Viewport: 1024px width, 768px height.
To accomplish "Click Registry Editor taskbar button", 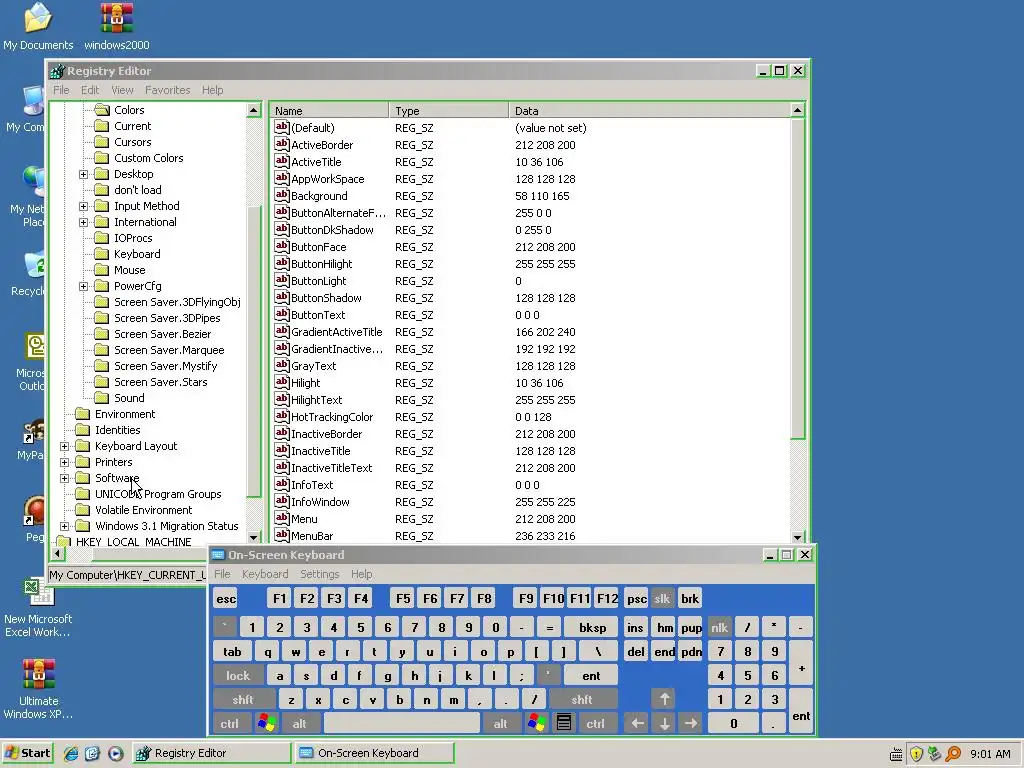I will tap(212, 753).
